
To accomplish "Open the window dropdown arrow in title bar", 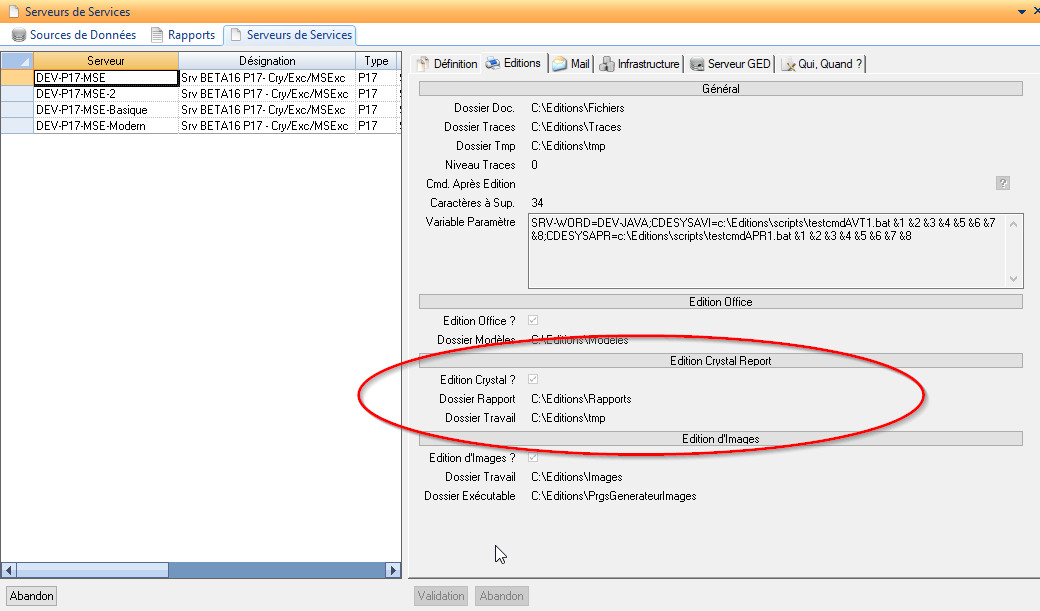I will 1021,11.
